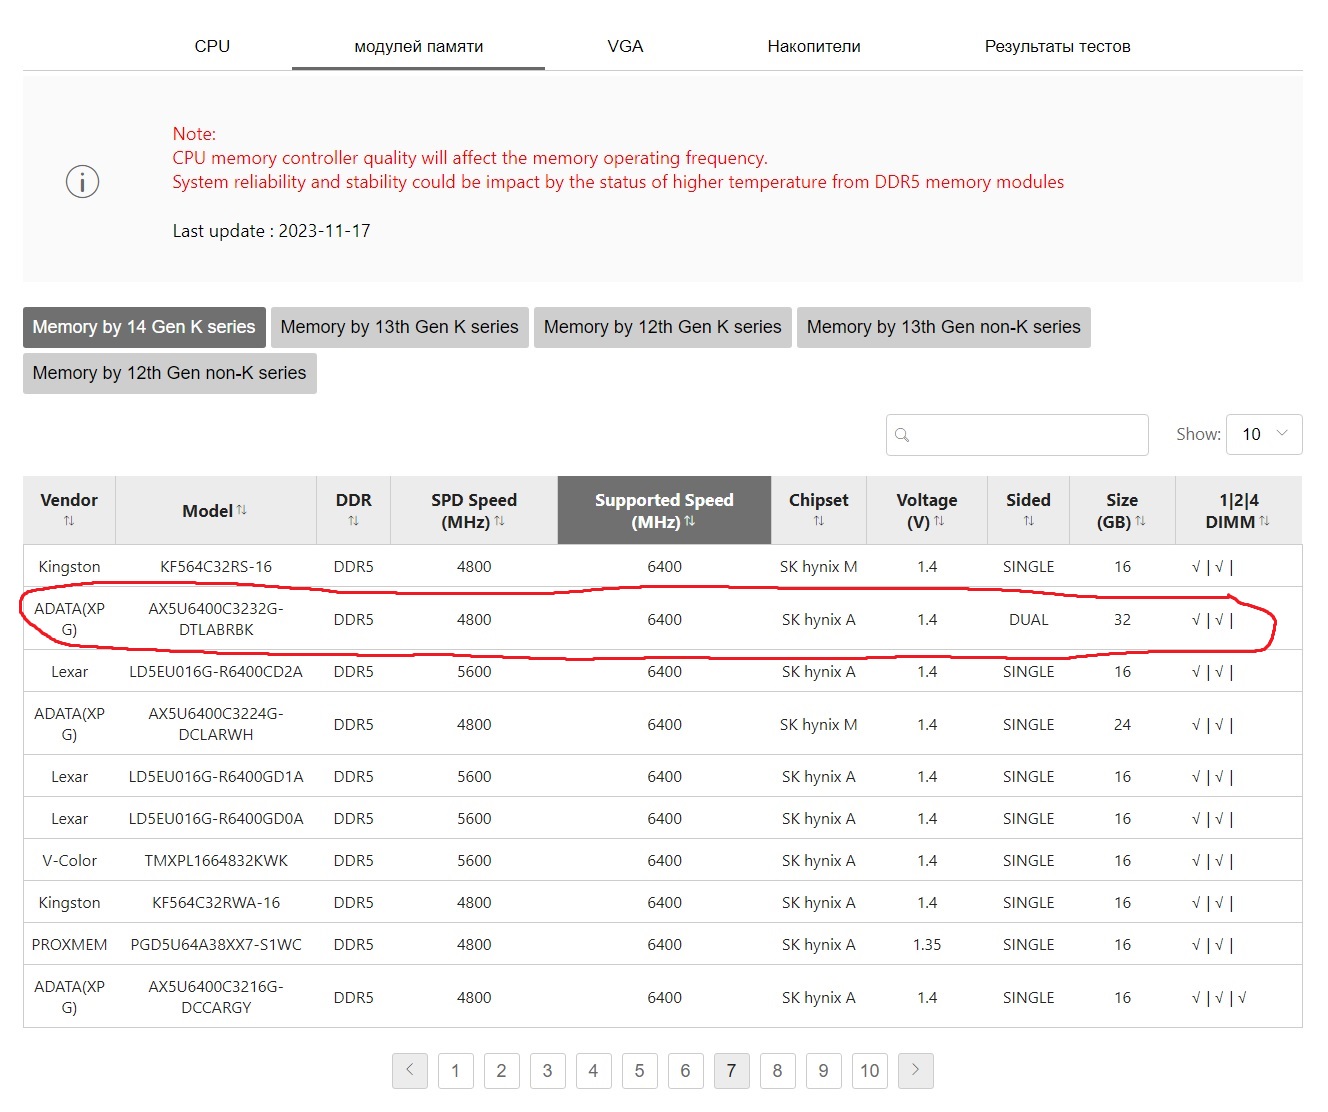The image size is (1328, 1112).
Task: Click model TMXPL1664832KWK cell
Action: point(216,860)
